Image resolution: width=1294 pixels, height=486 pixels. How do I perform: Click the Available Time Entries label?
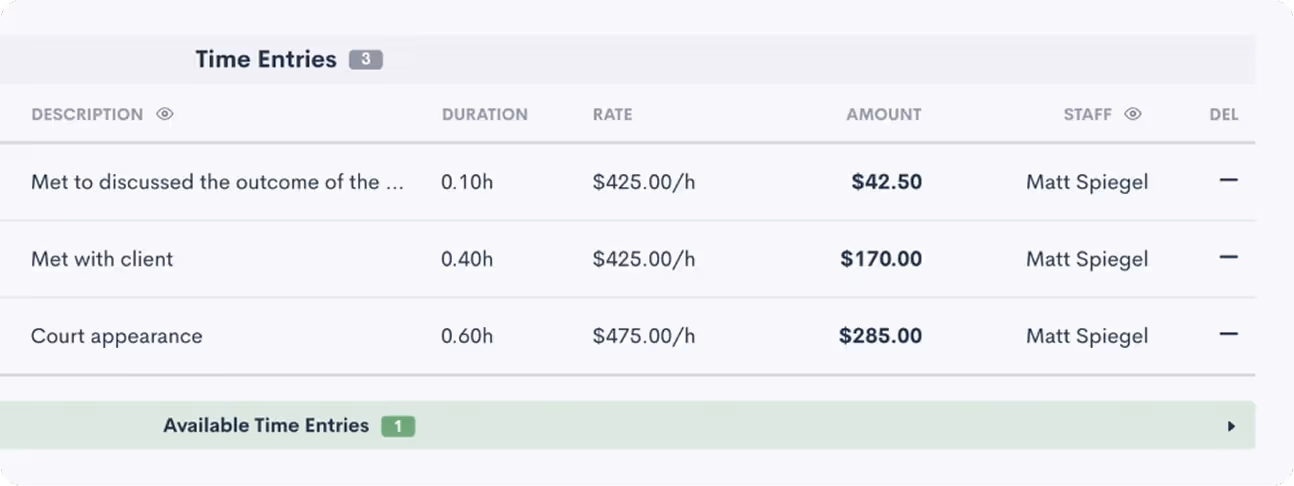coord(266,425)
